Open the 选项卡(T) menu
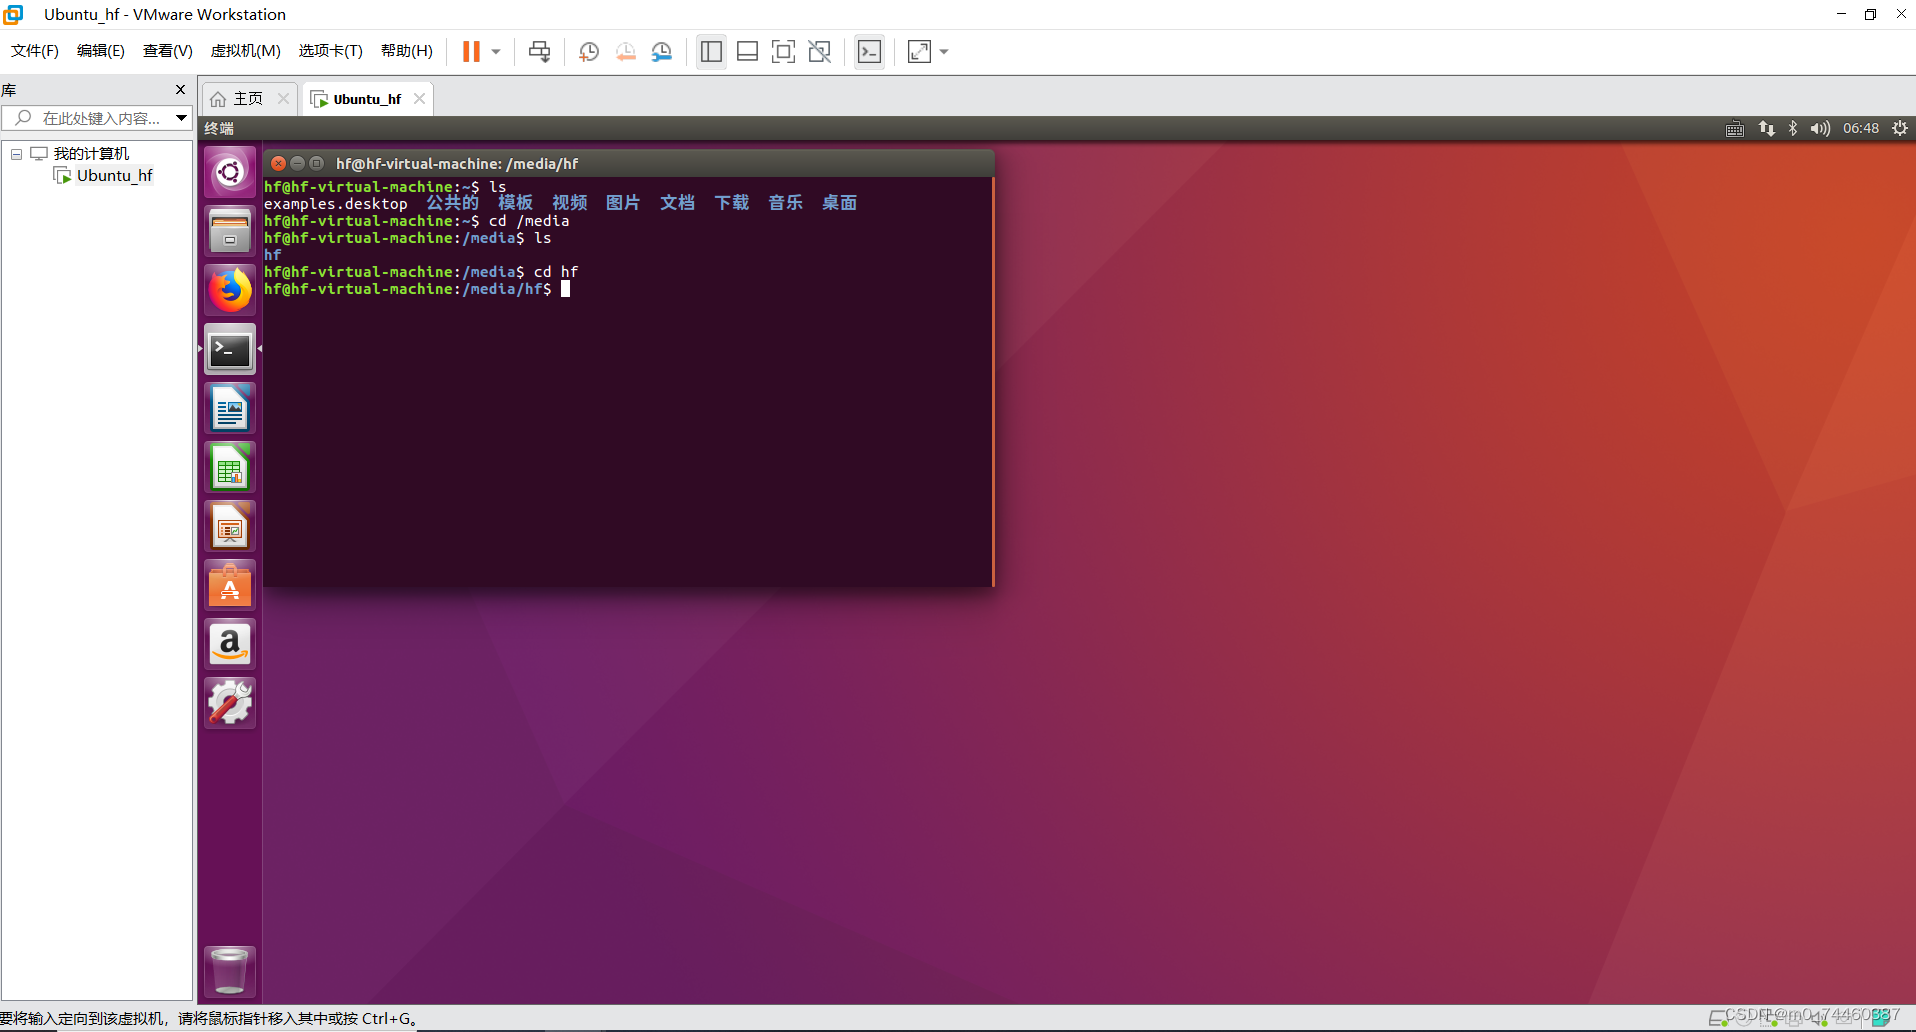The image size is (1916, 1032). (330, 51)
